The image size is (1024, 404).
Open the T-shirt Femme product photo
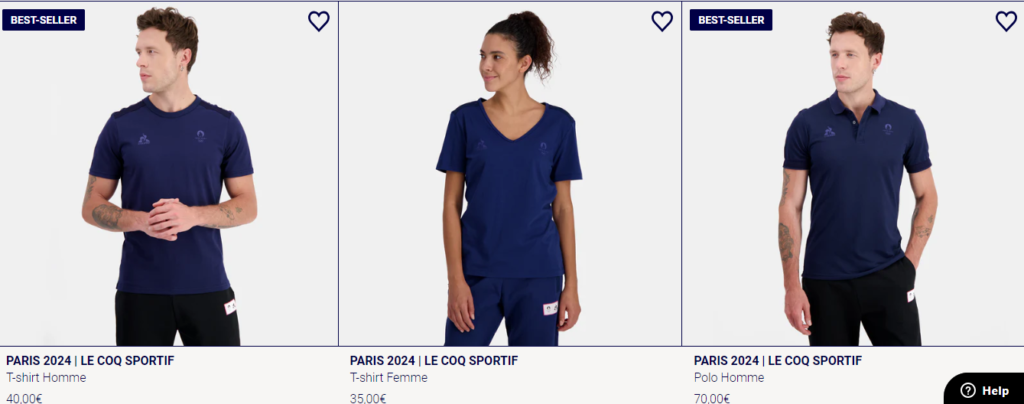[x=510, y=174]
